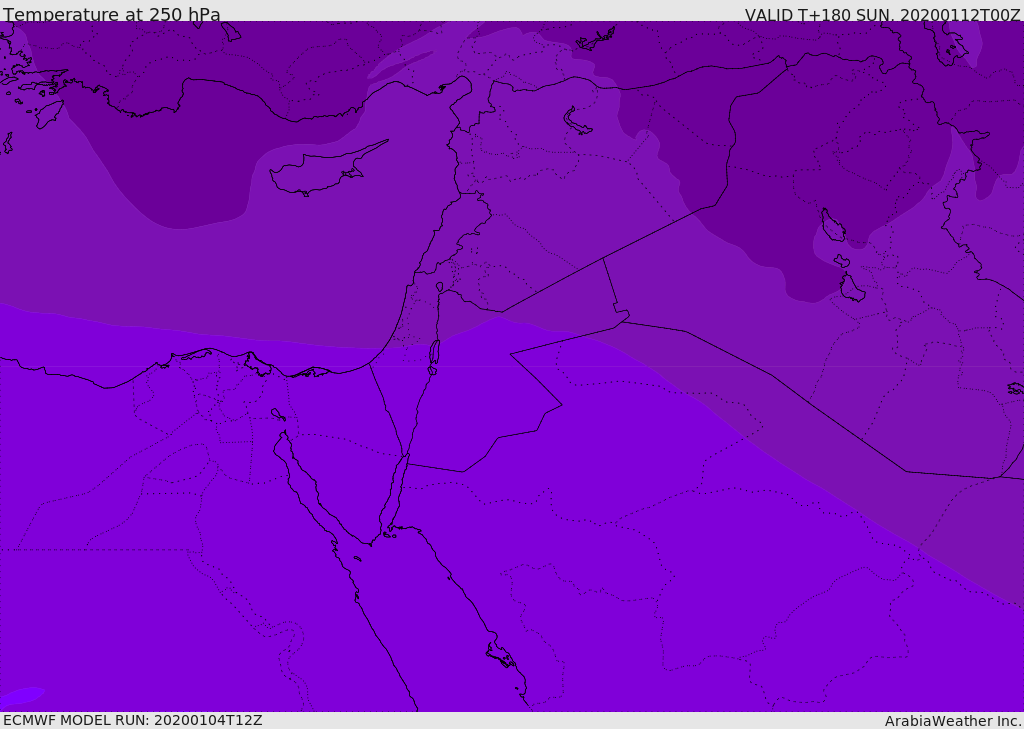This screenshot has width=1024, height=729.
Task: Click the 'ArabiaWeather Inc.' credit text
Action: click(x=952, y=721)
